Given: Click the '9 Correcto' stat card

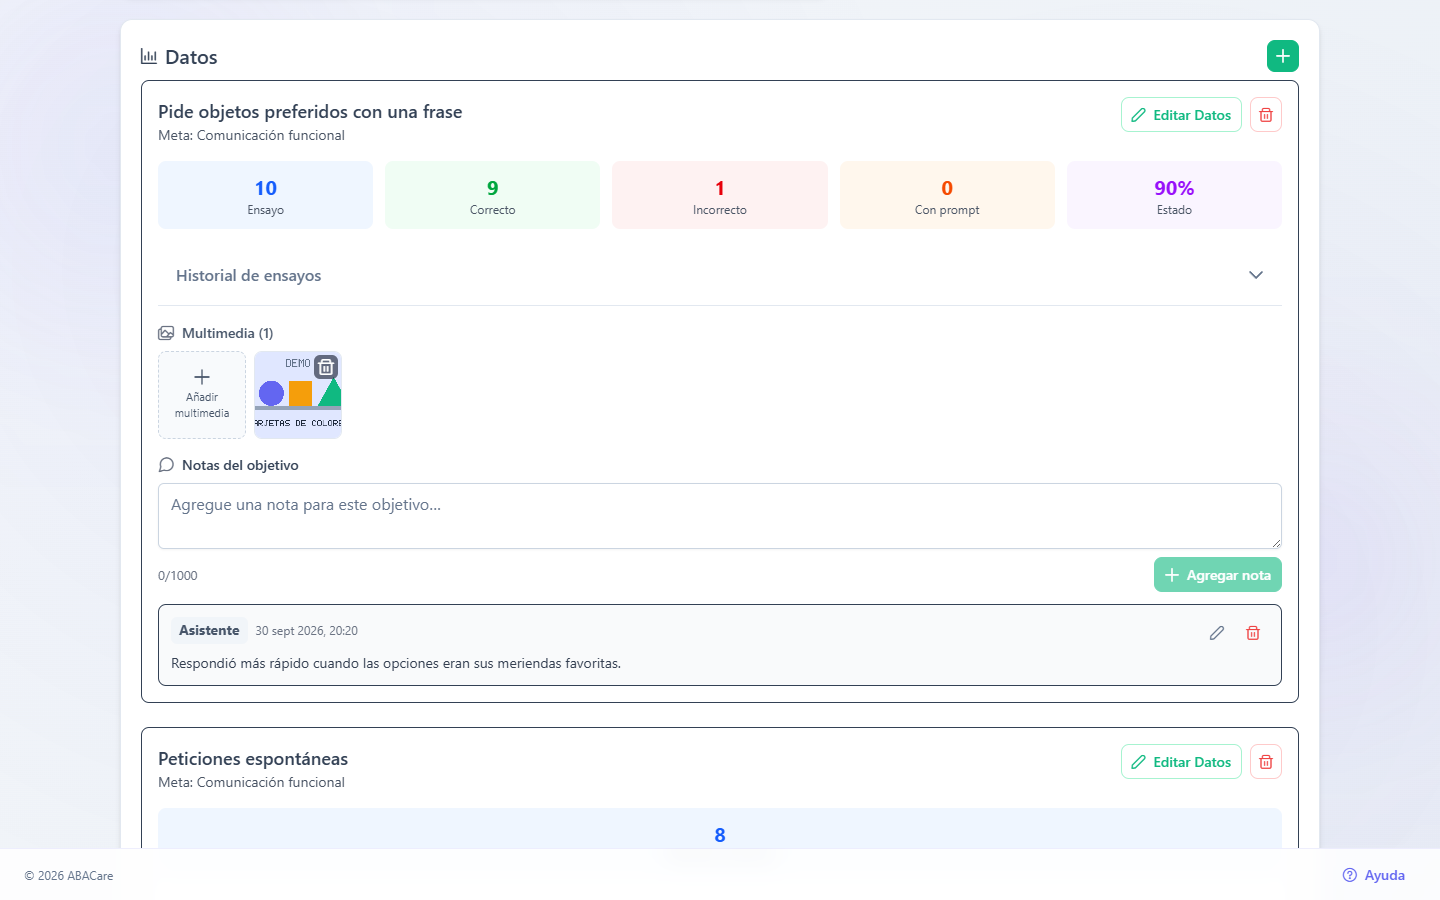Looking at the screenshot, I should click(x=493, y=195).
